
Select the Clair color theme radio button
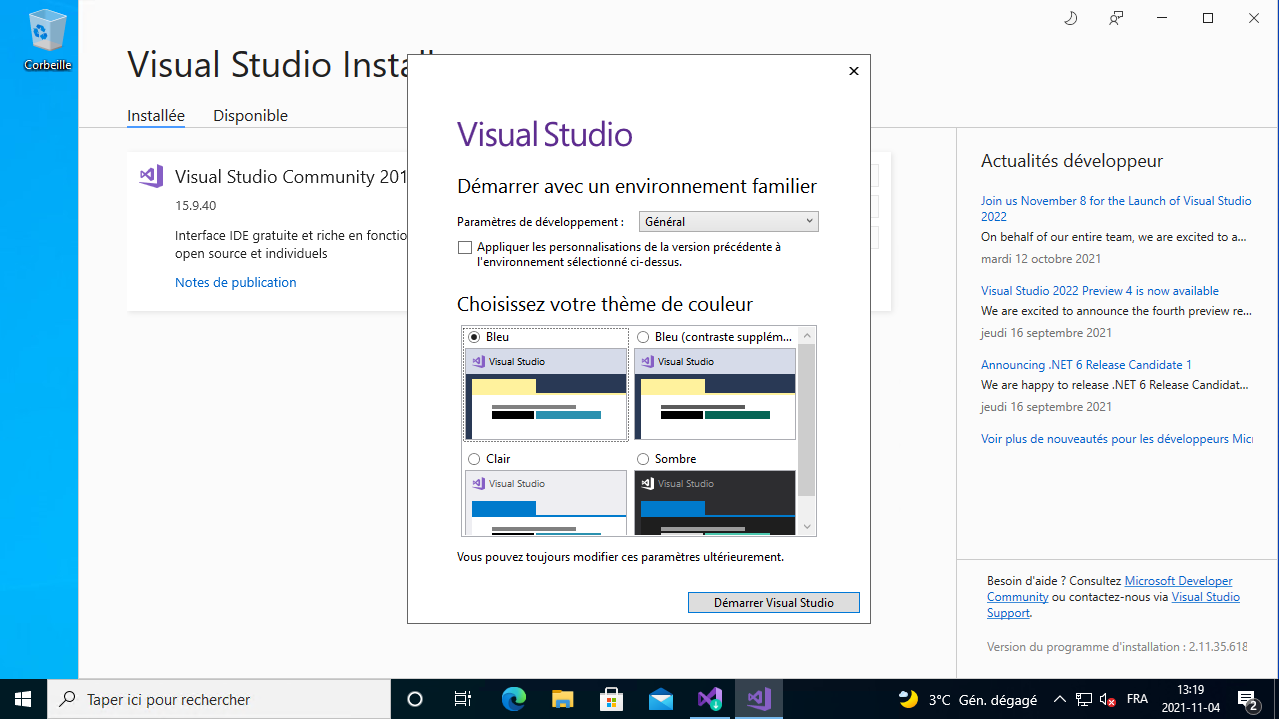[474, 459]
